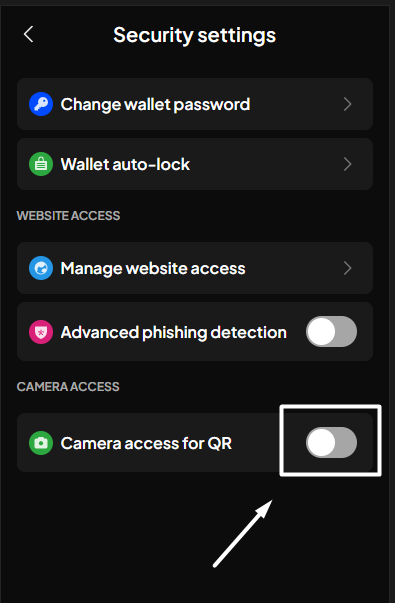Click the Security settings title

(x=195, y=35)
